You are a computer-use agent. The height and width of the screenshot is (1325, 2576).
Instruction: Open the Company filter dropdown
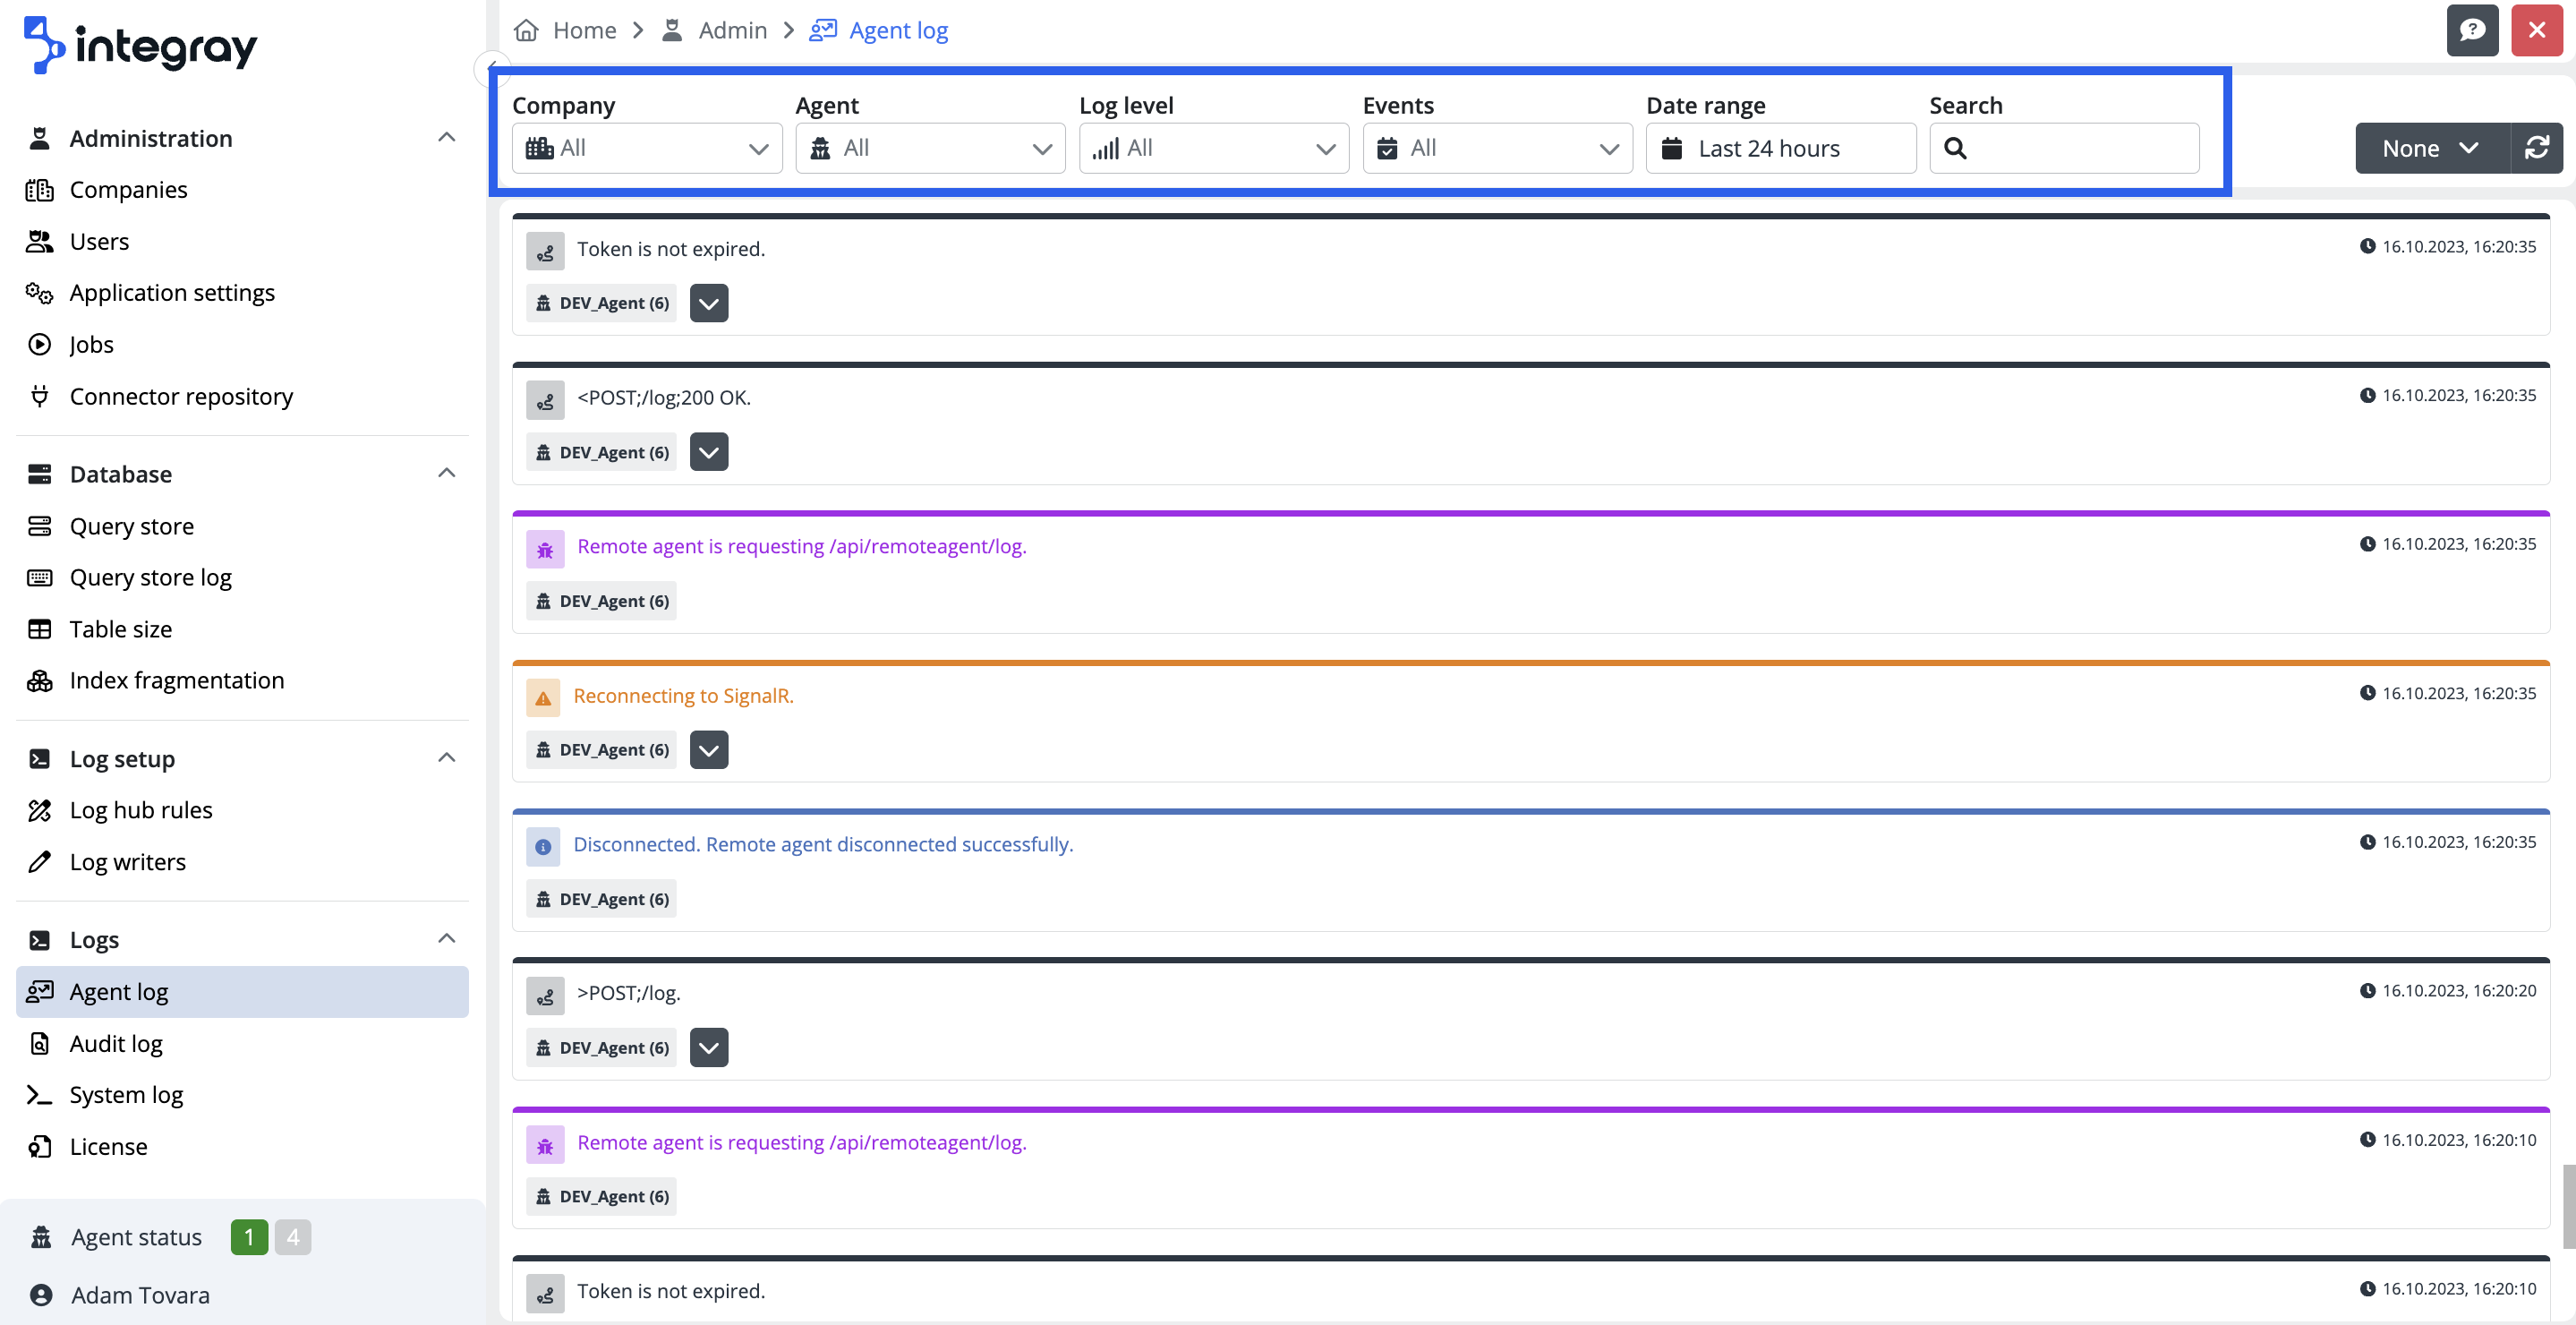(x=646, y=148)
